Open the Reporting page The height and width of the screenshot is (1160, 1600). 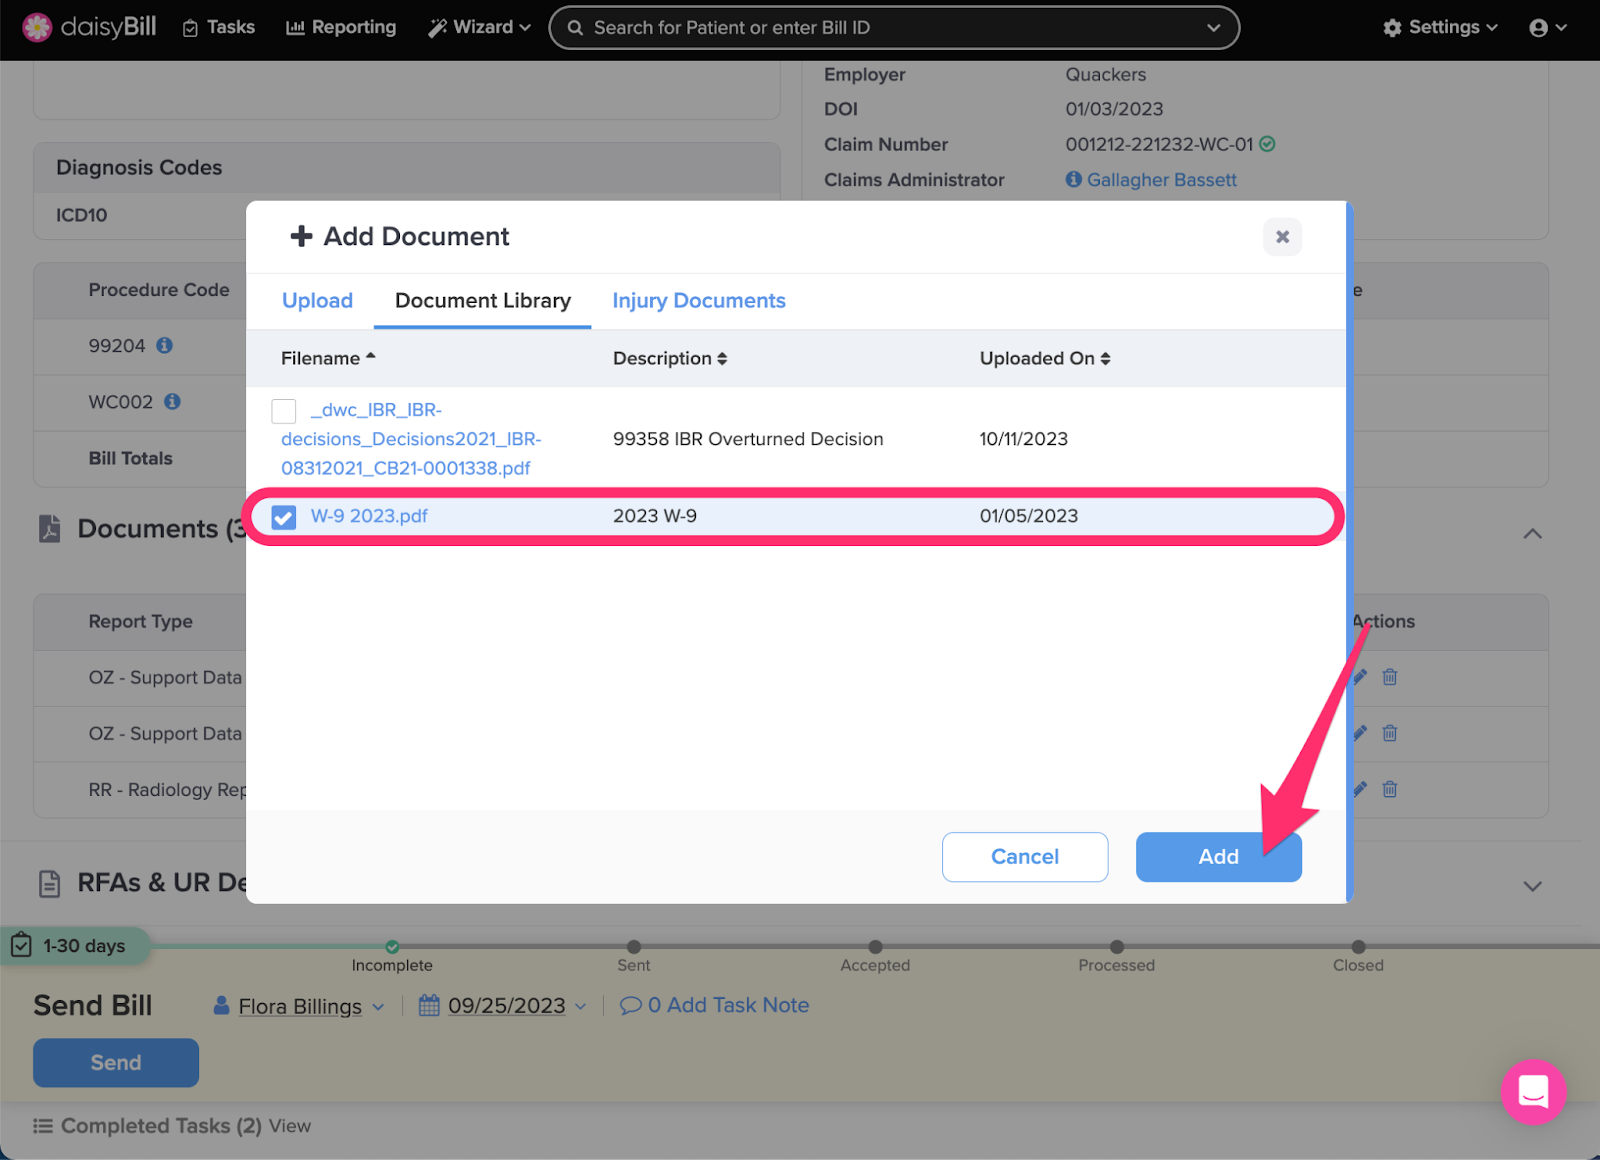pyautogui.click(x=341, y=27)
